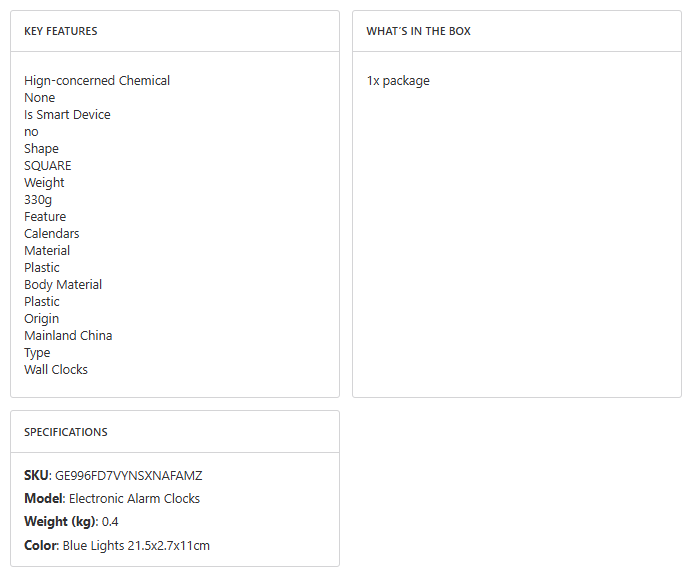Click the bold Color label

coord(40,545)
